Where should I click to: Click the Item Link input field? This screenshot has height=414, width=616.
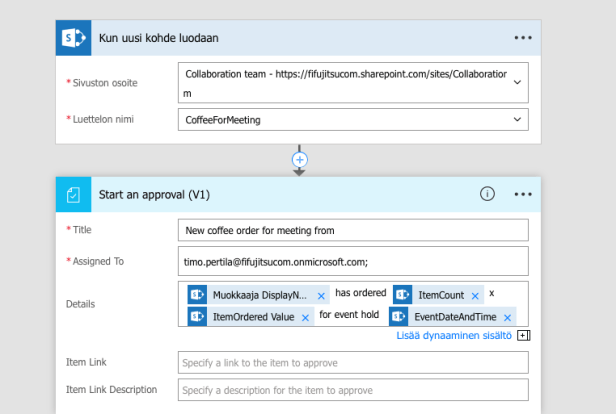click(x=352, y=362)
